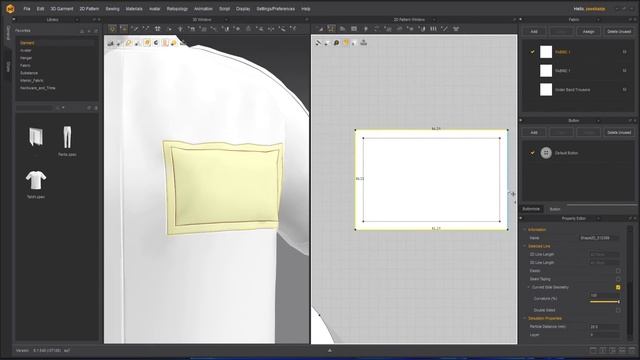Uncheck the Curved Side Geometry checkbox
The width and height of the screenshot is (640, 360).
click(x=618, y=287)
